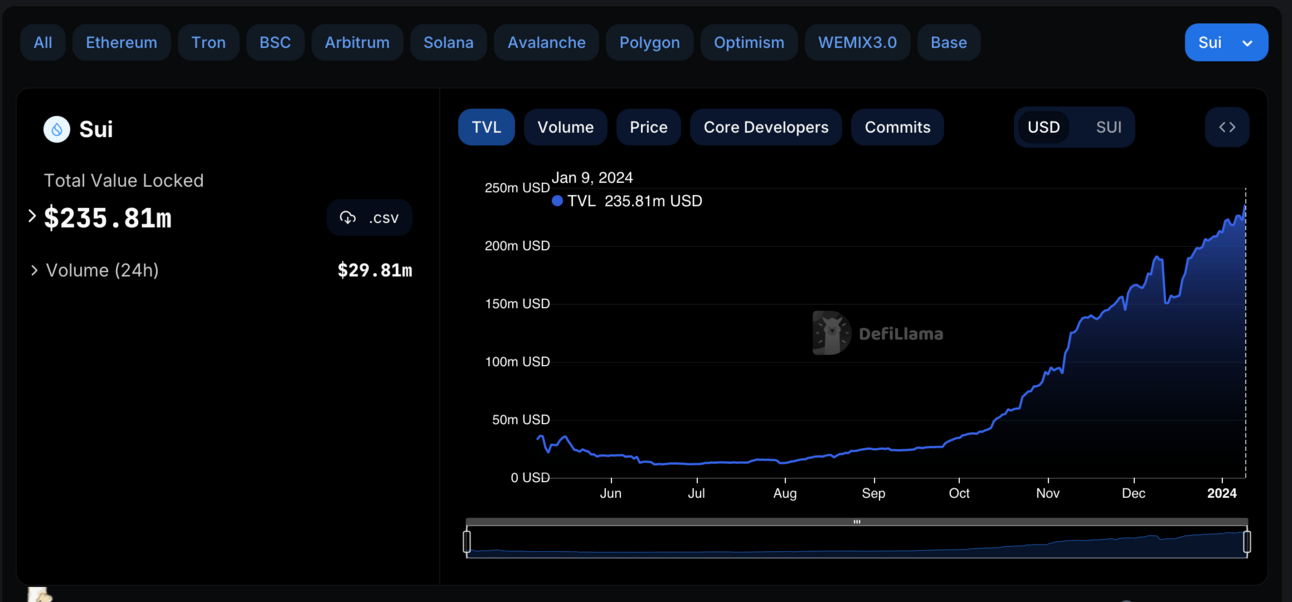
Task: Click the $235.81m TVL value
Action: [x=108, y=218]
